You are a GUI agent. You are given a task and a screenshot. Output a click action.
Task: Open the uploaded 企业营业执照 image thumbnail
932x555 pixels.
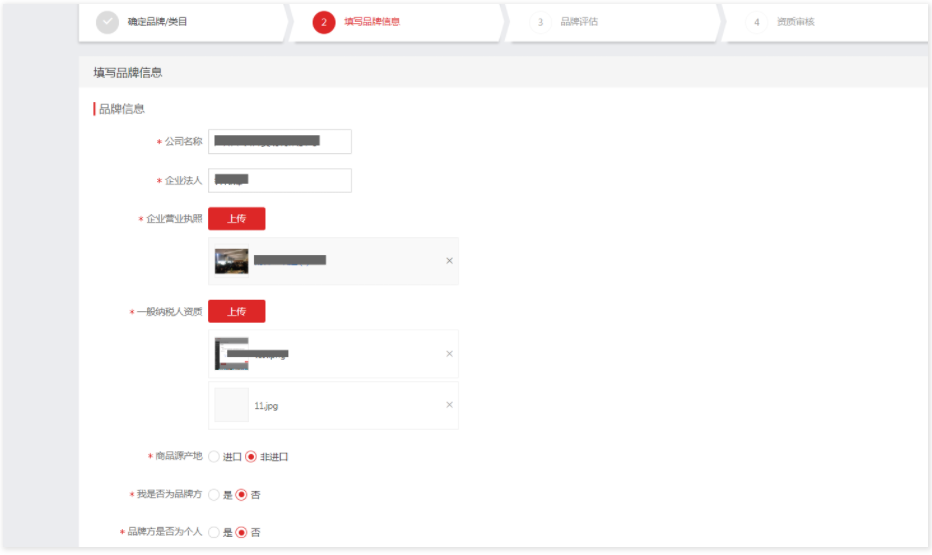click(x=231, y=261)
